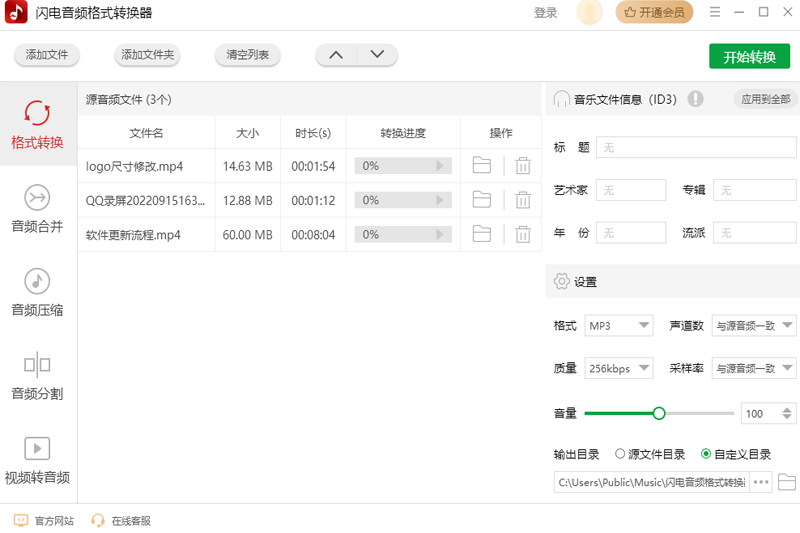The width and height of the screenshot is (800, 533).
Task: Decrease volume with the stepper down arrow
Action: tap(787, 417)
